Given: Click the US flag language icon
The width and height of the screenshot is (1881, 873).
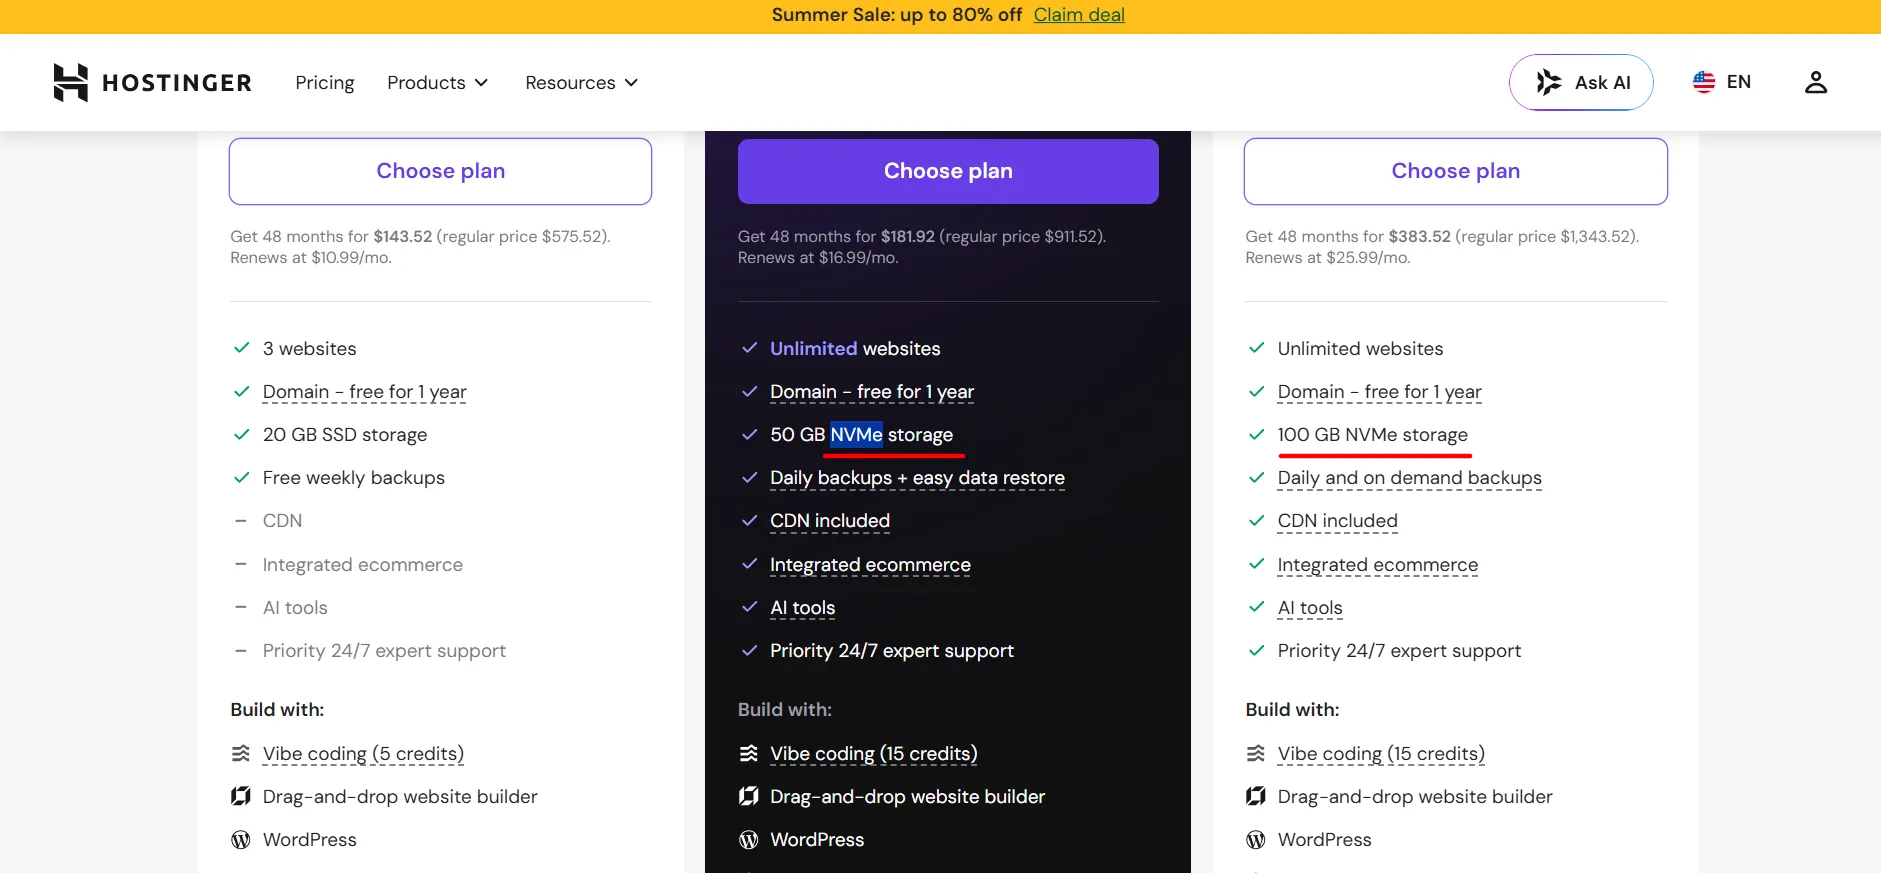Looking at the screenshot, I should pyautogui.click(x=1704, y=82).
